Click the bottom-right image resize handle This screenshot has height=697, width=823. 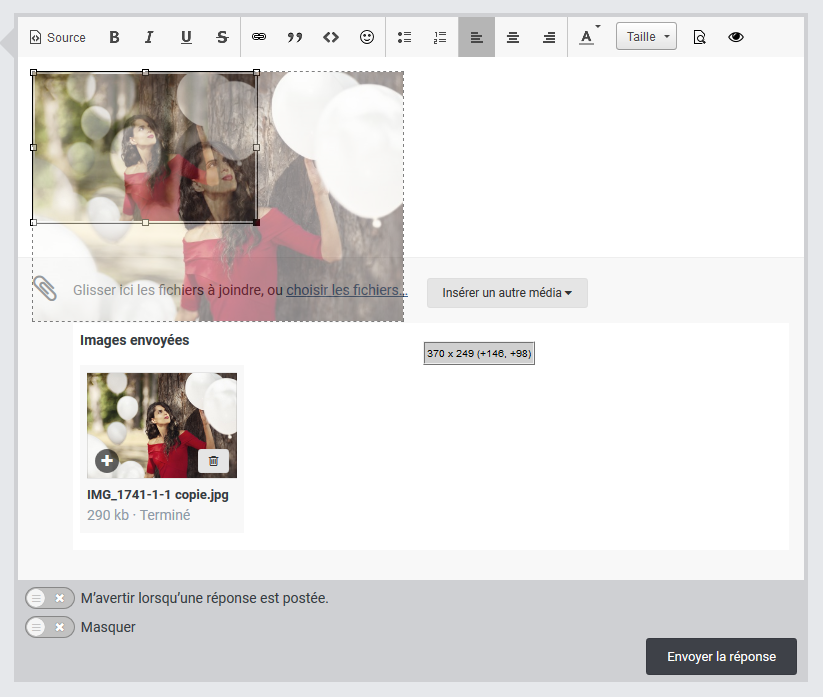[257, 223]
